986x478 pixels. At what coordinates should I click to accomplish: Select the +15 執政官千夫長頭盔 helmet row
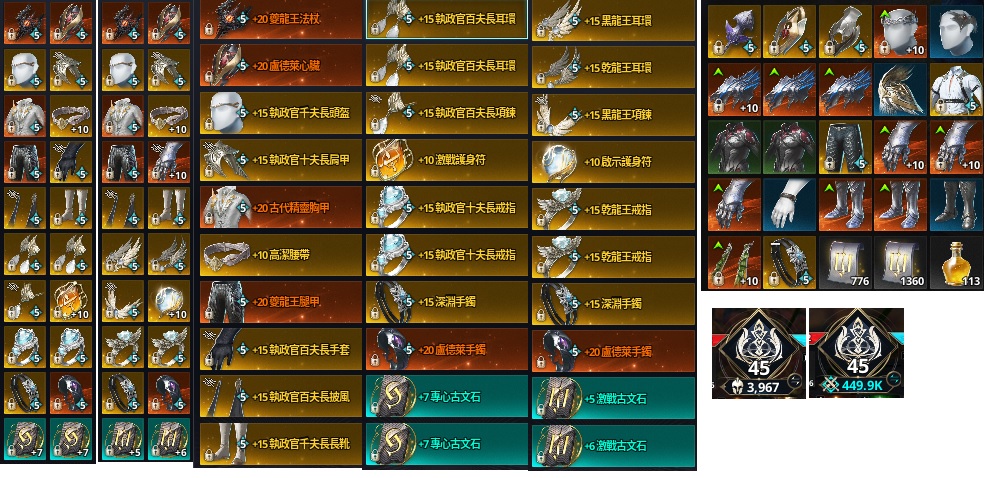tap(280, 113)
